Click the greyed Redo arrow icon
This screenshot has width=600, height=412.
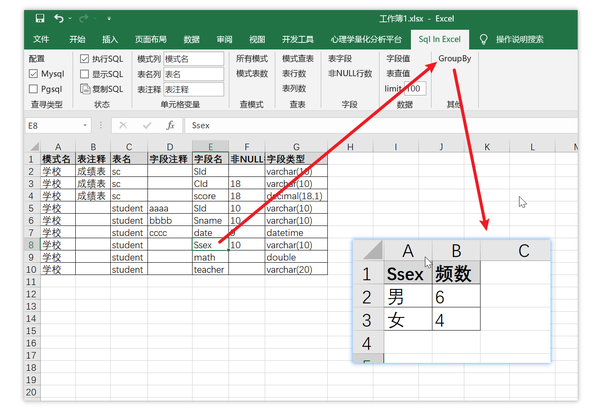[x=84, y=18]
